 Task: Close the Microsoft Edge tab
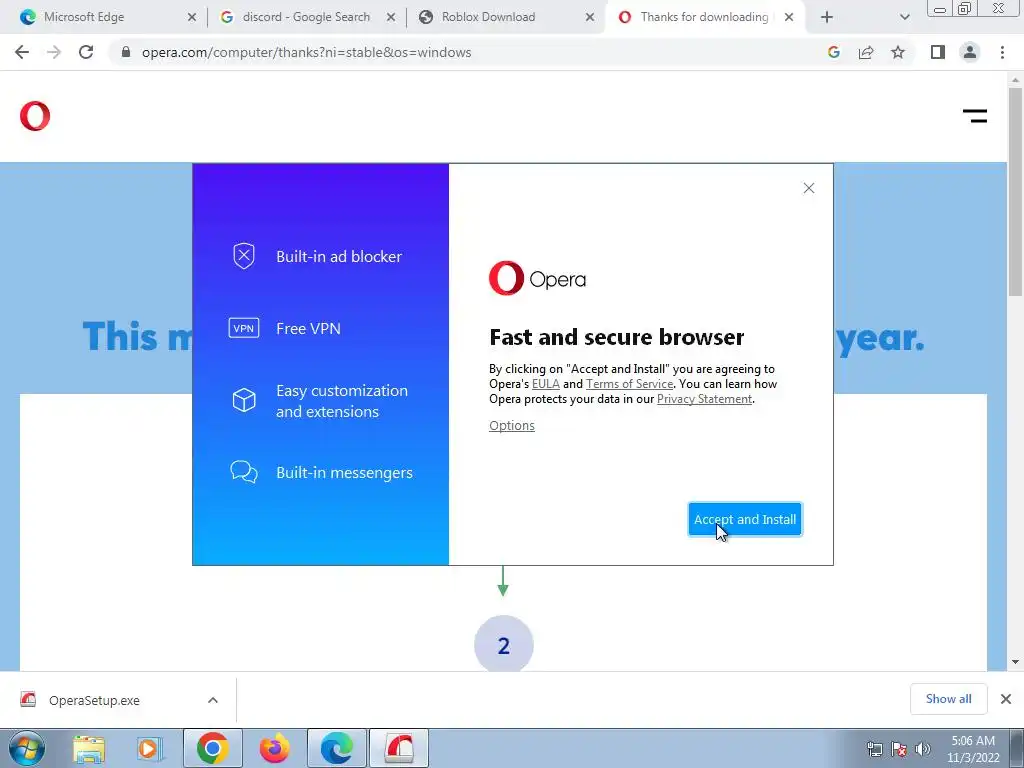(191, 18)
